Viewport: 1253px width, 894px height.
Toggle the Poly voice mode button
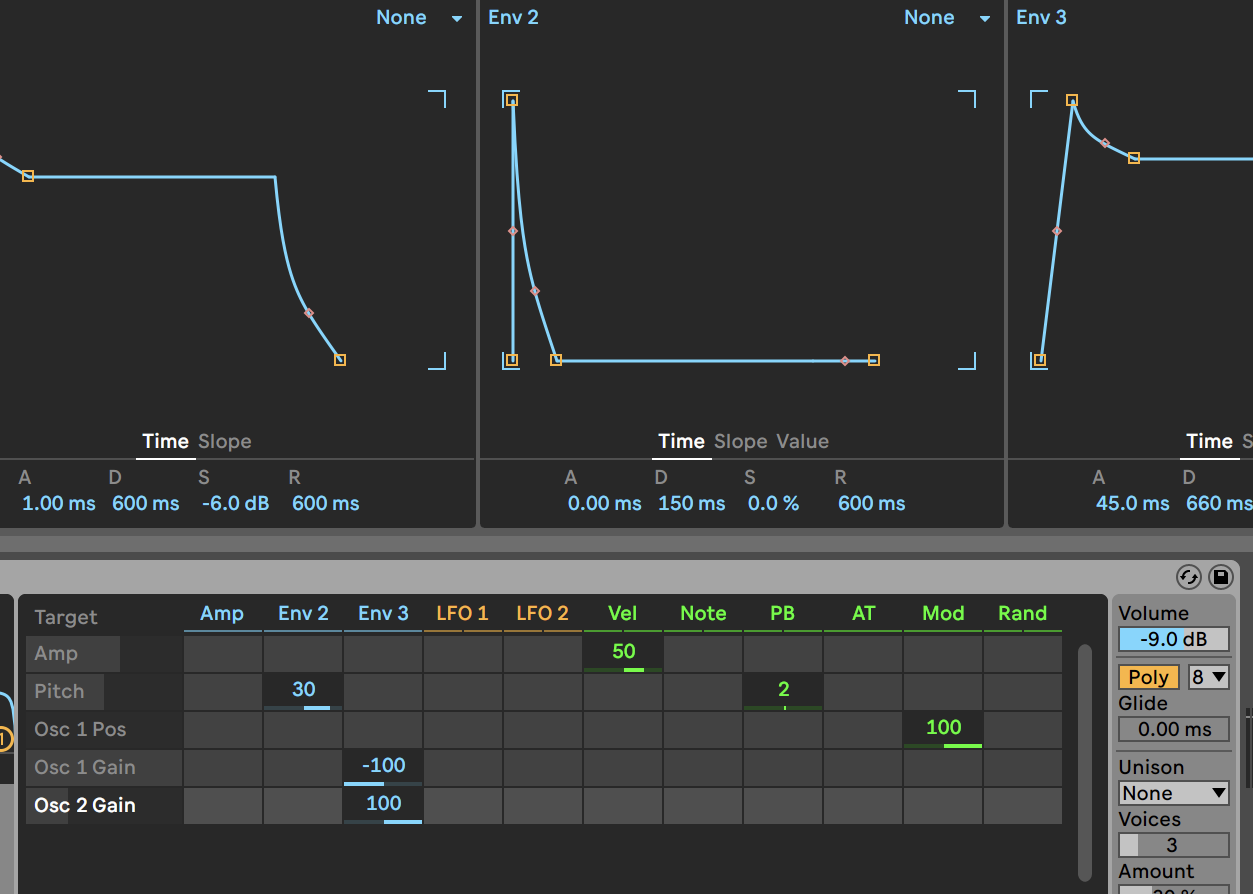point(1148,677)
